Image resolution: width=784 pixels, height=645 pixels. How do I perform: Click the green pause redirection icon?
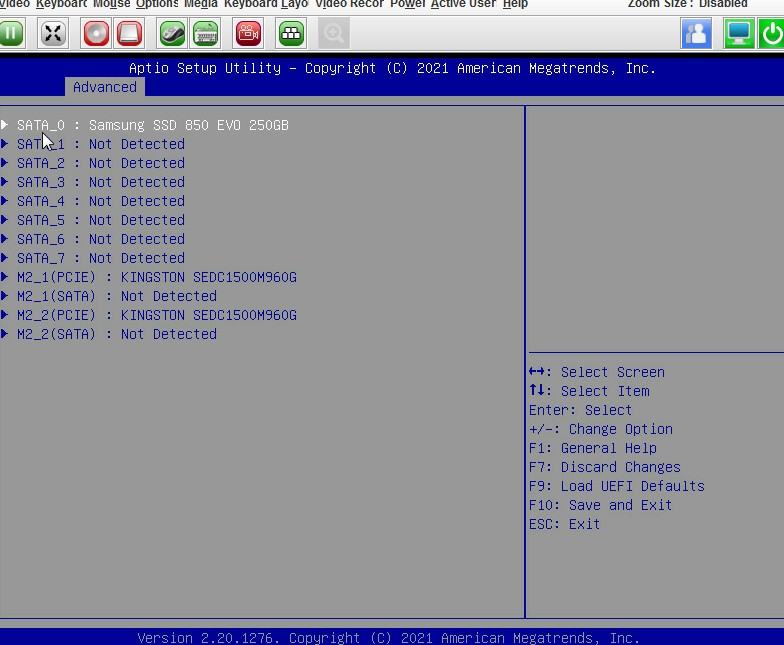click(x=12, y=34)
